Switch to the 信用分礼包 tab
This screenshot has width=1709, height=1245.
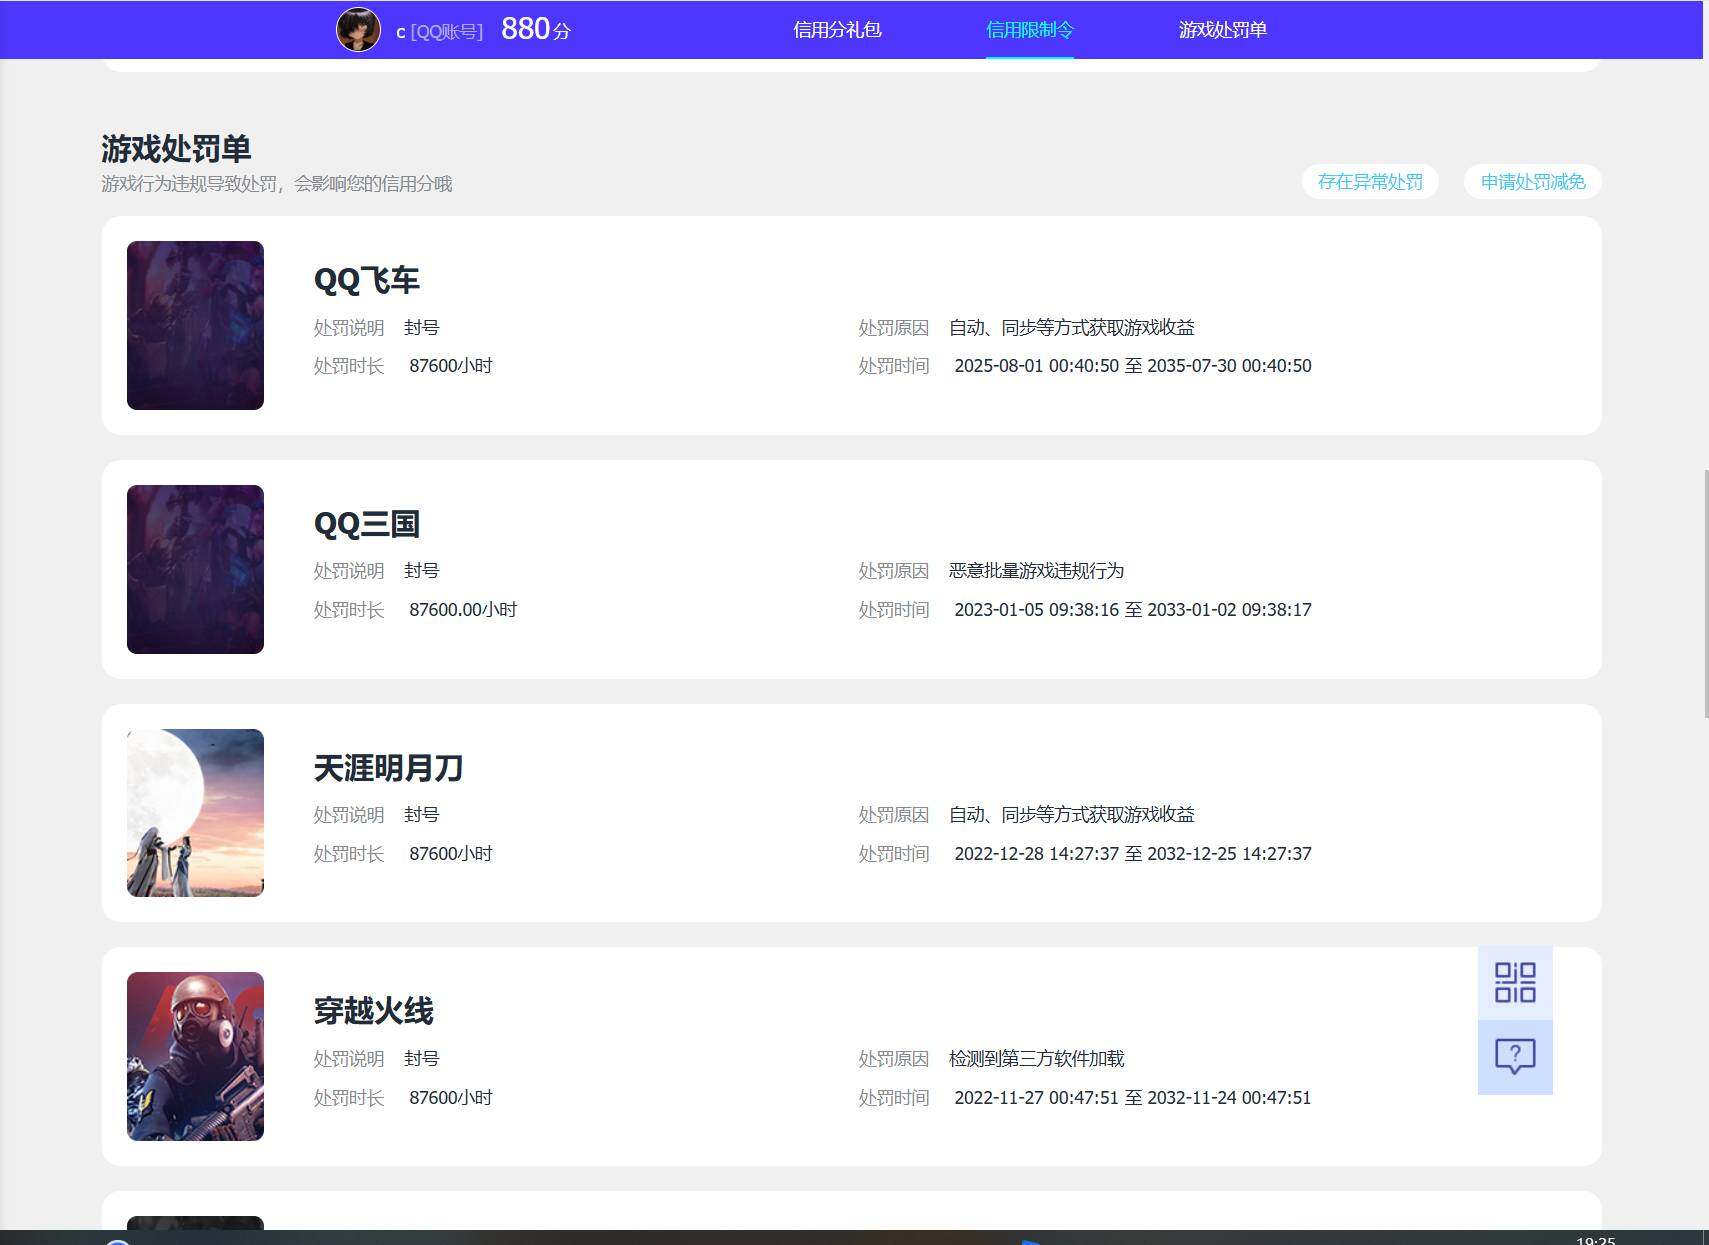837,30
